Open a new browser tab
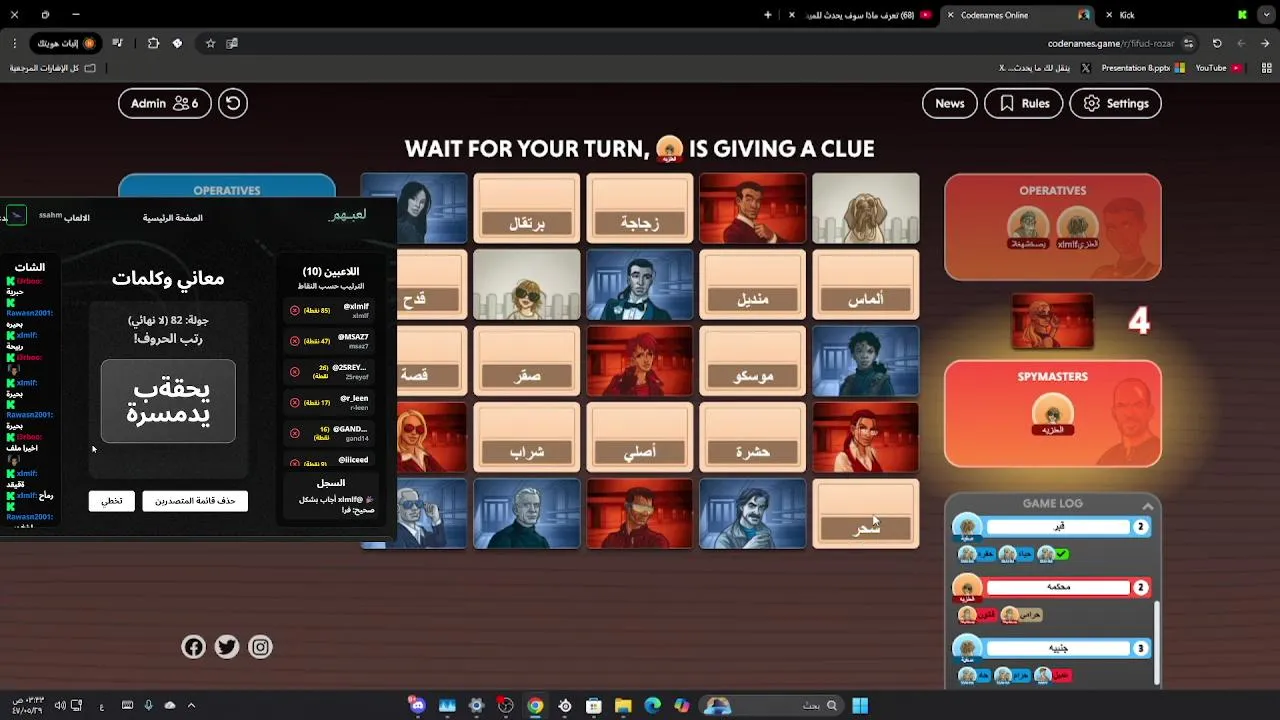The height and width of the screenshot is (720, 1280). (768, 15)
